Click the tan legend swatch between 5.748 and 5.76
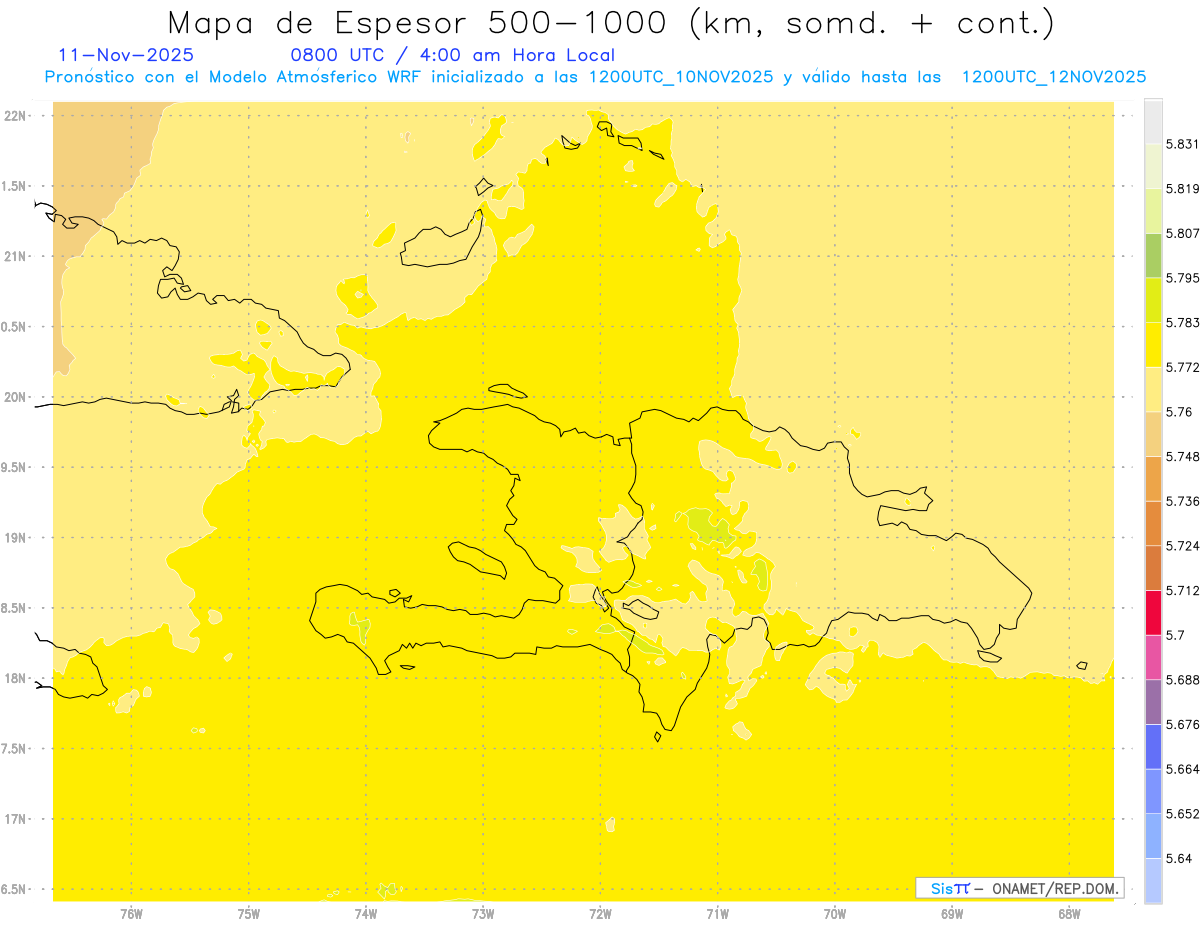The image size is (1200, 927). coord(1153,434)
